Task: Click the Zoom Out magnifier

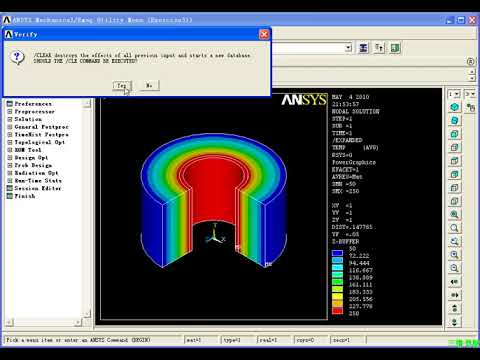Action: coord(454,268)
